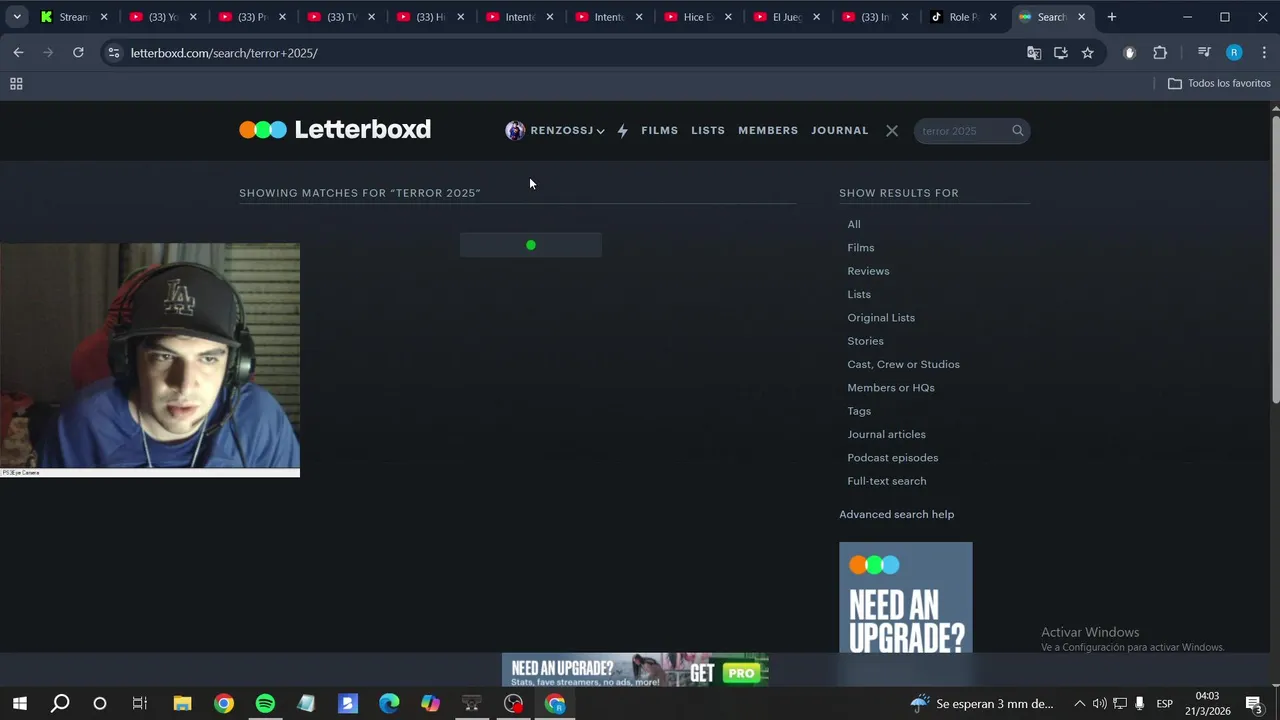Open the MEMBERS menu
Viewport: 1280px width, 720px height.
[768, 131]
